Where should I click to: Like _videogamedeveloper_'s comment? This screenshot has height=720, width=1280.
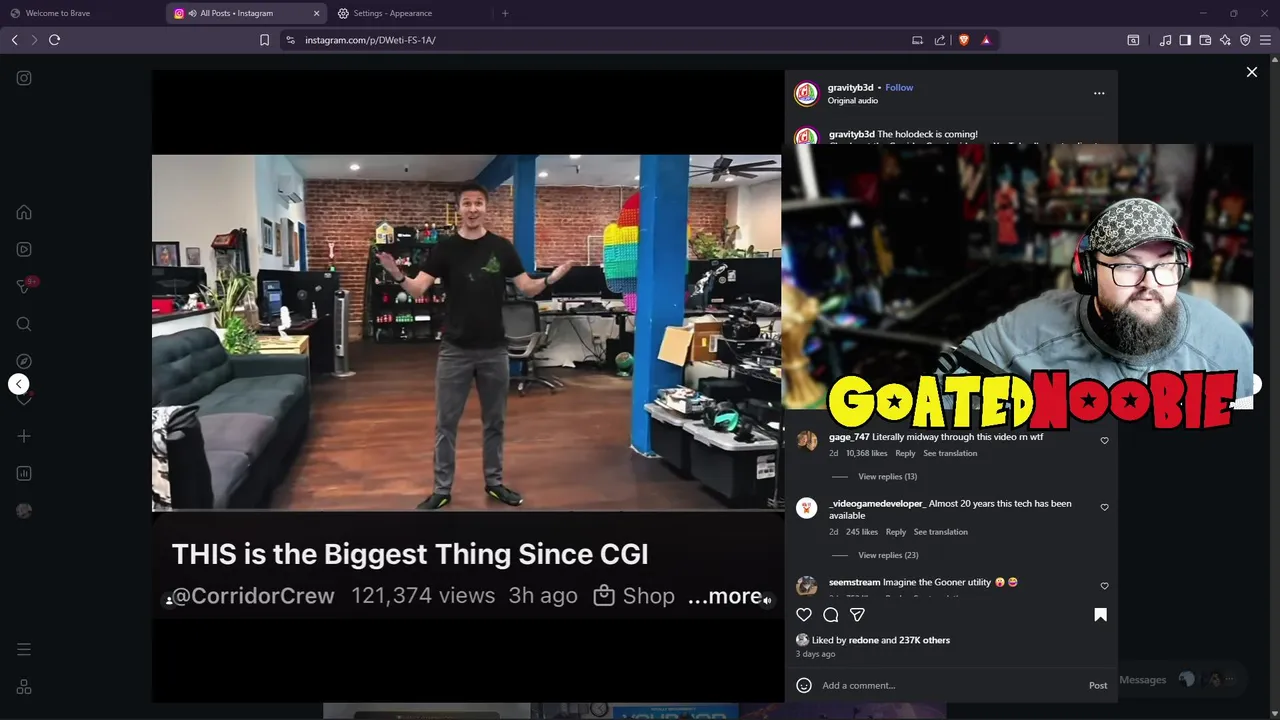click(1104, 507)
